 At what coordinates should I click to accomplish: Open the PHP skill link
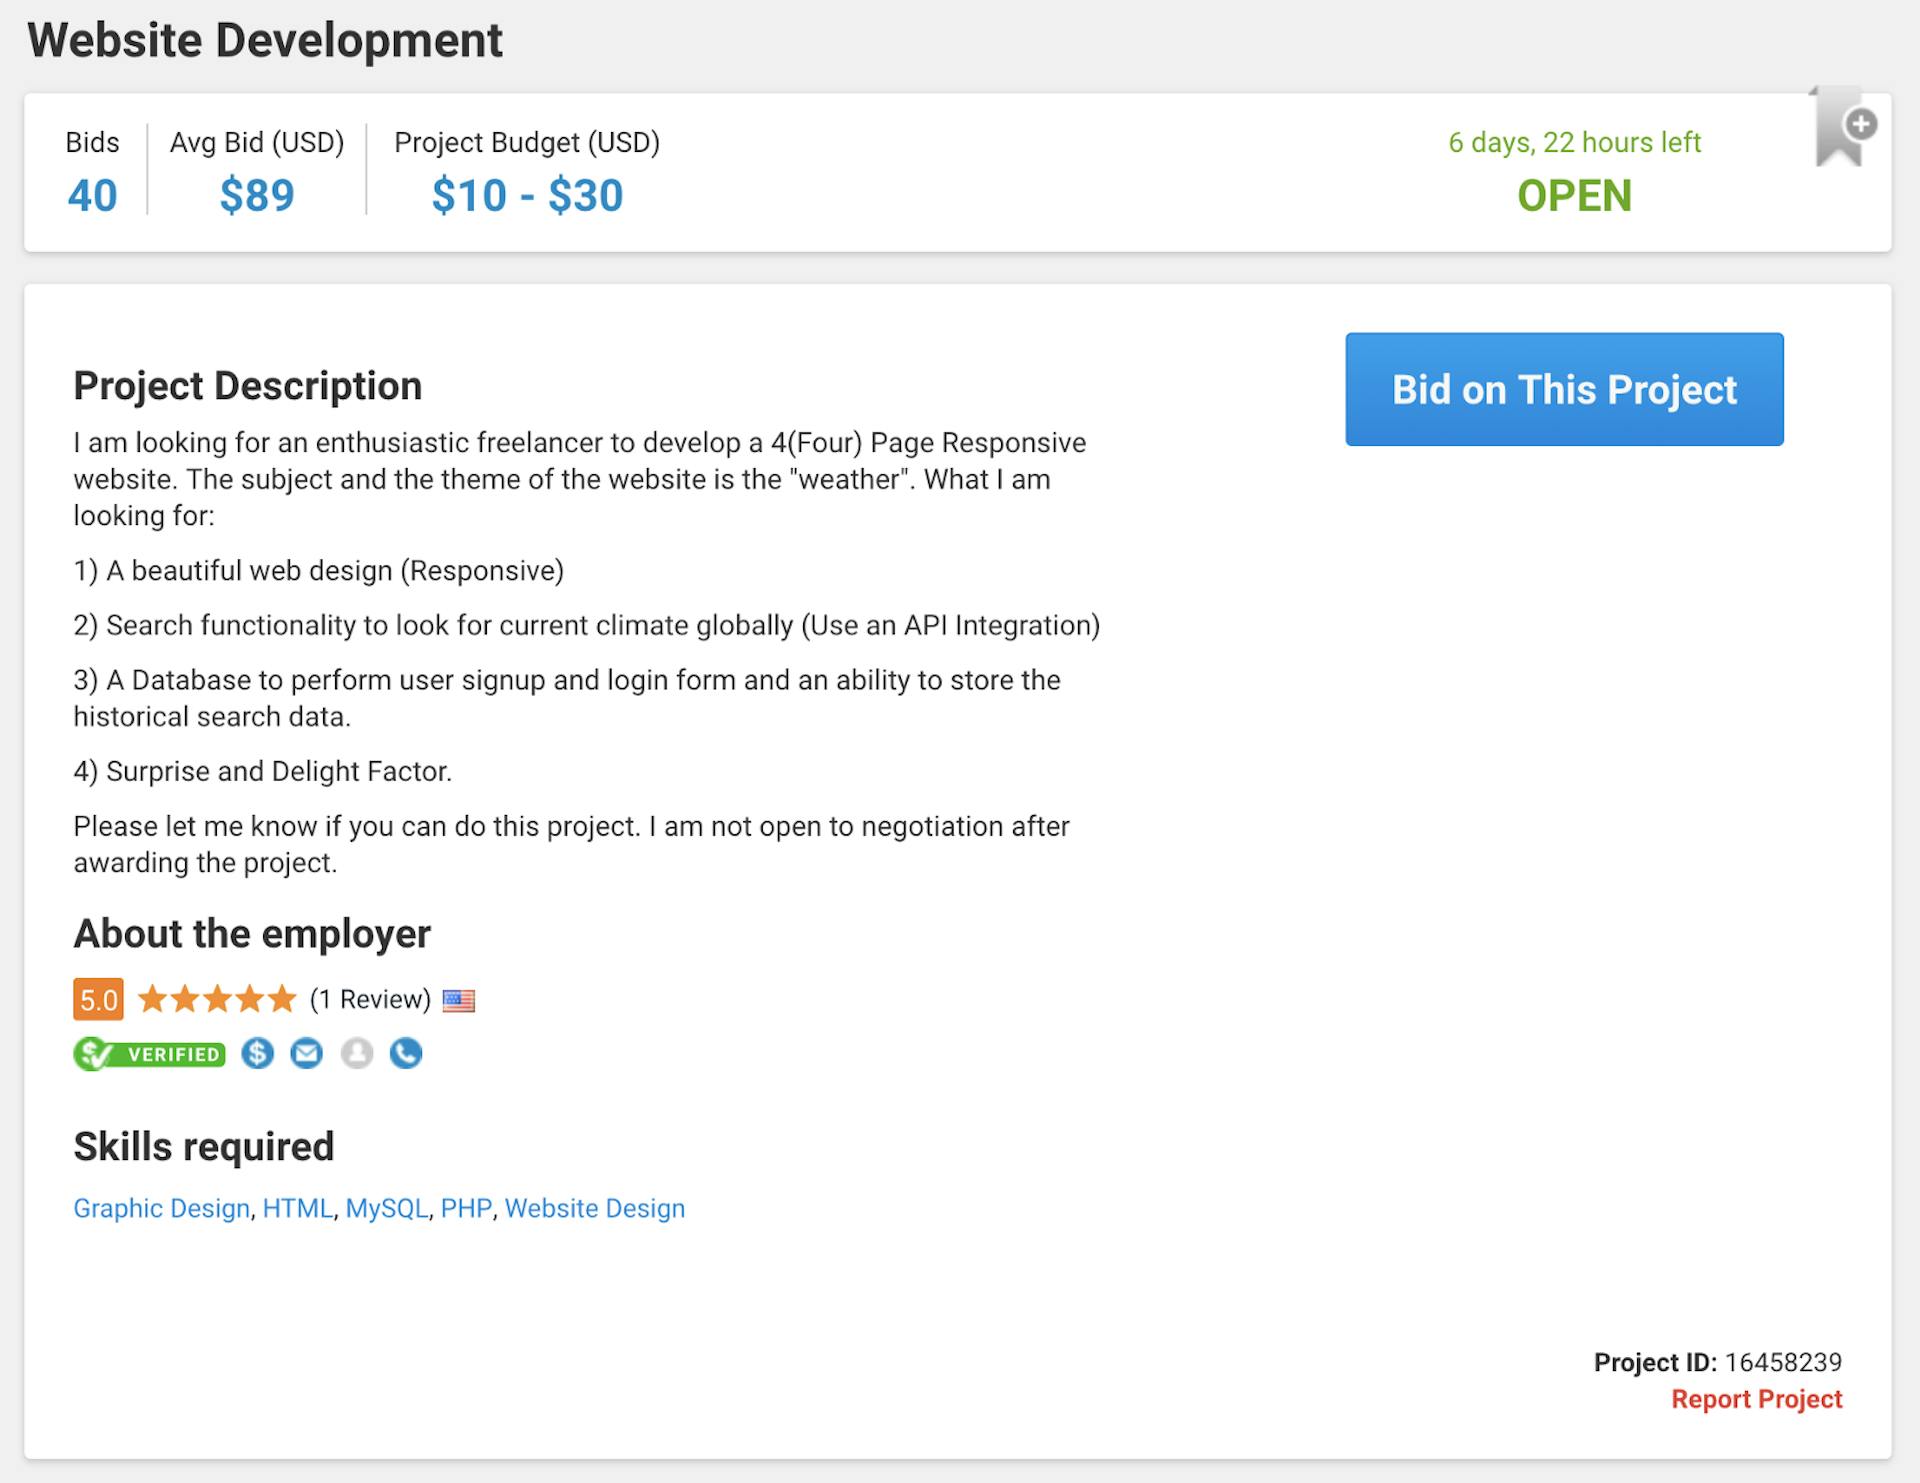466,1208
